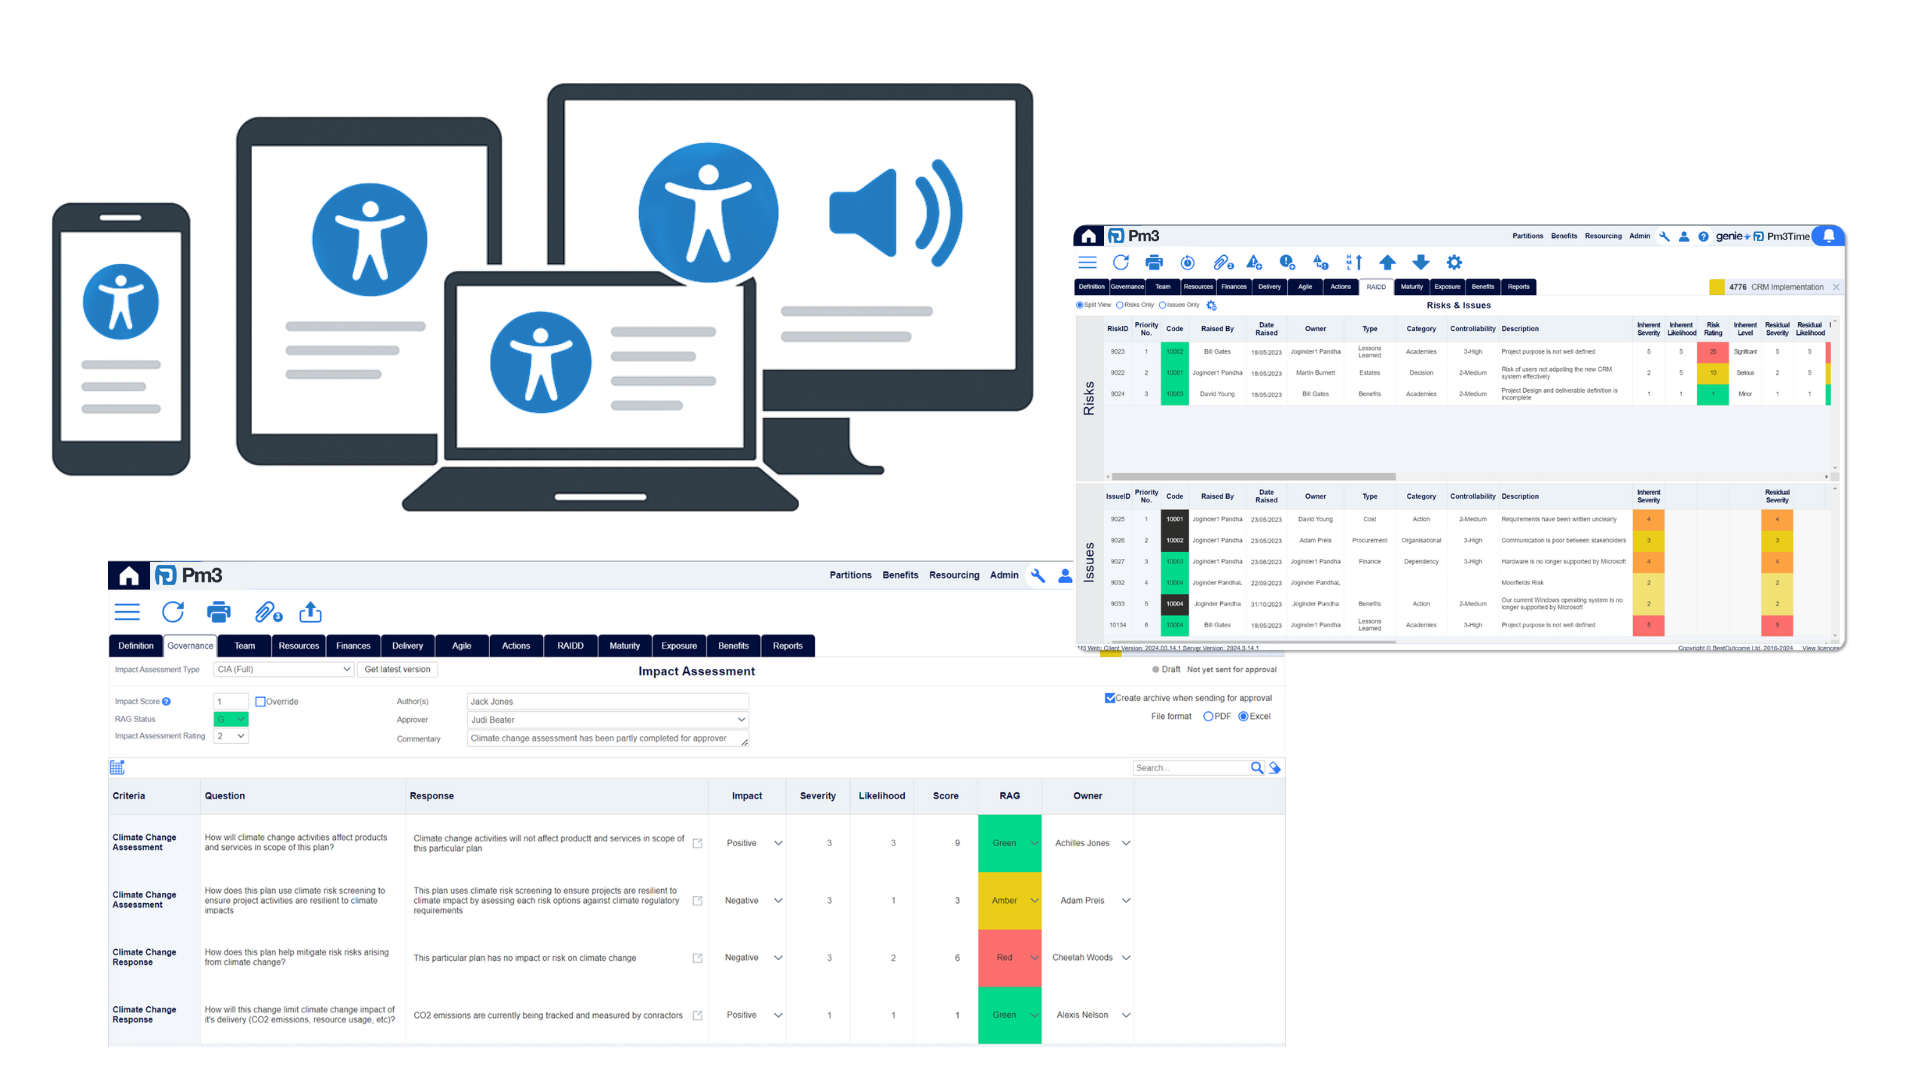
Task: Click the yellow swatch beside 4776 CRM Implementation
Action: [1717, 287]
